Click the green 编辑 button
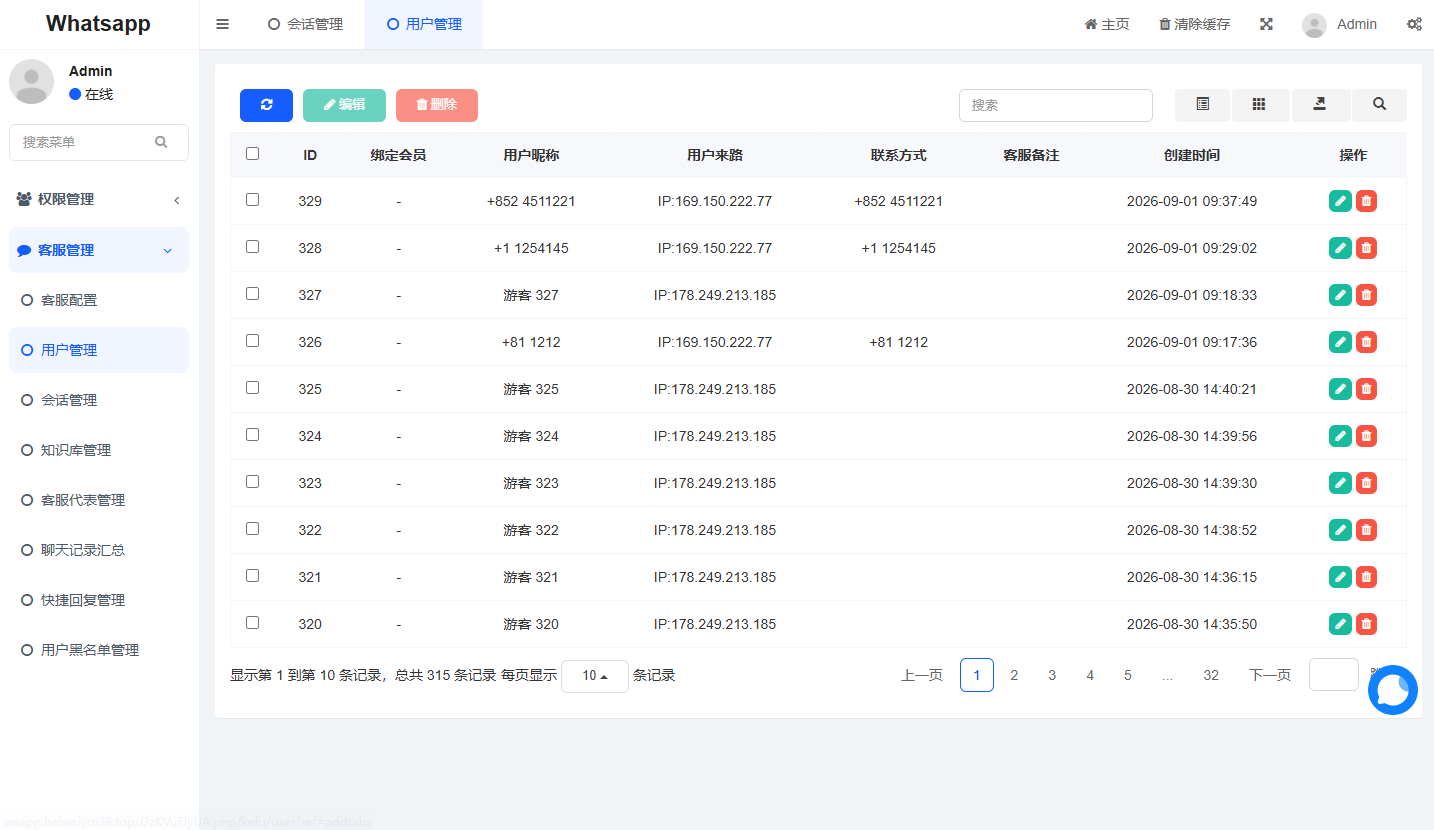 [x=344, y=105]
